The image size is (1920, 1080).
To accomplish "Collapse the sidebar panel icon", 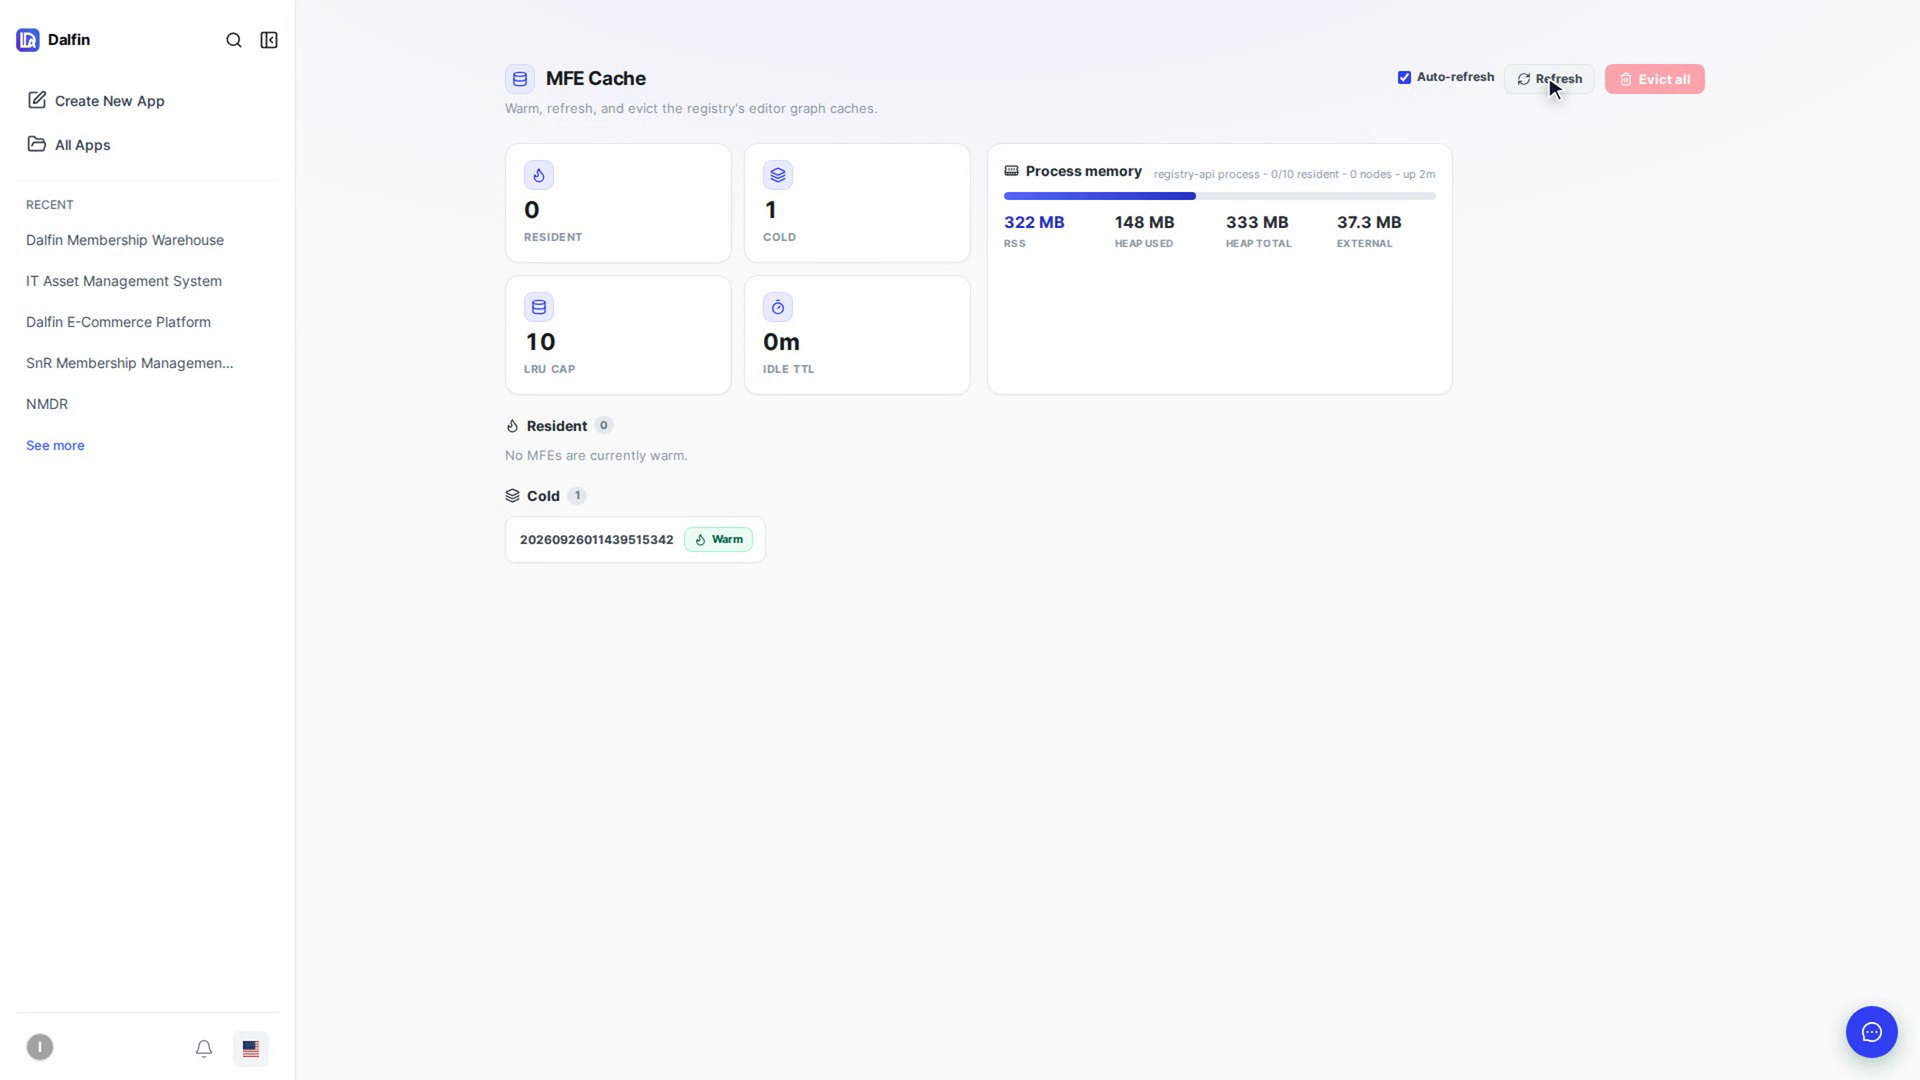I will tap(269, 40).
